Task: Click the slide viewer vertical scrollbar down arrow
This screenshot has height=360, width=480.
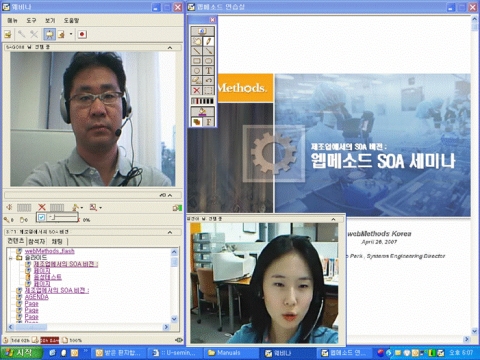Action: pos(474,331)
